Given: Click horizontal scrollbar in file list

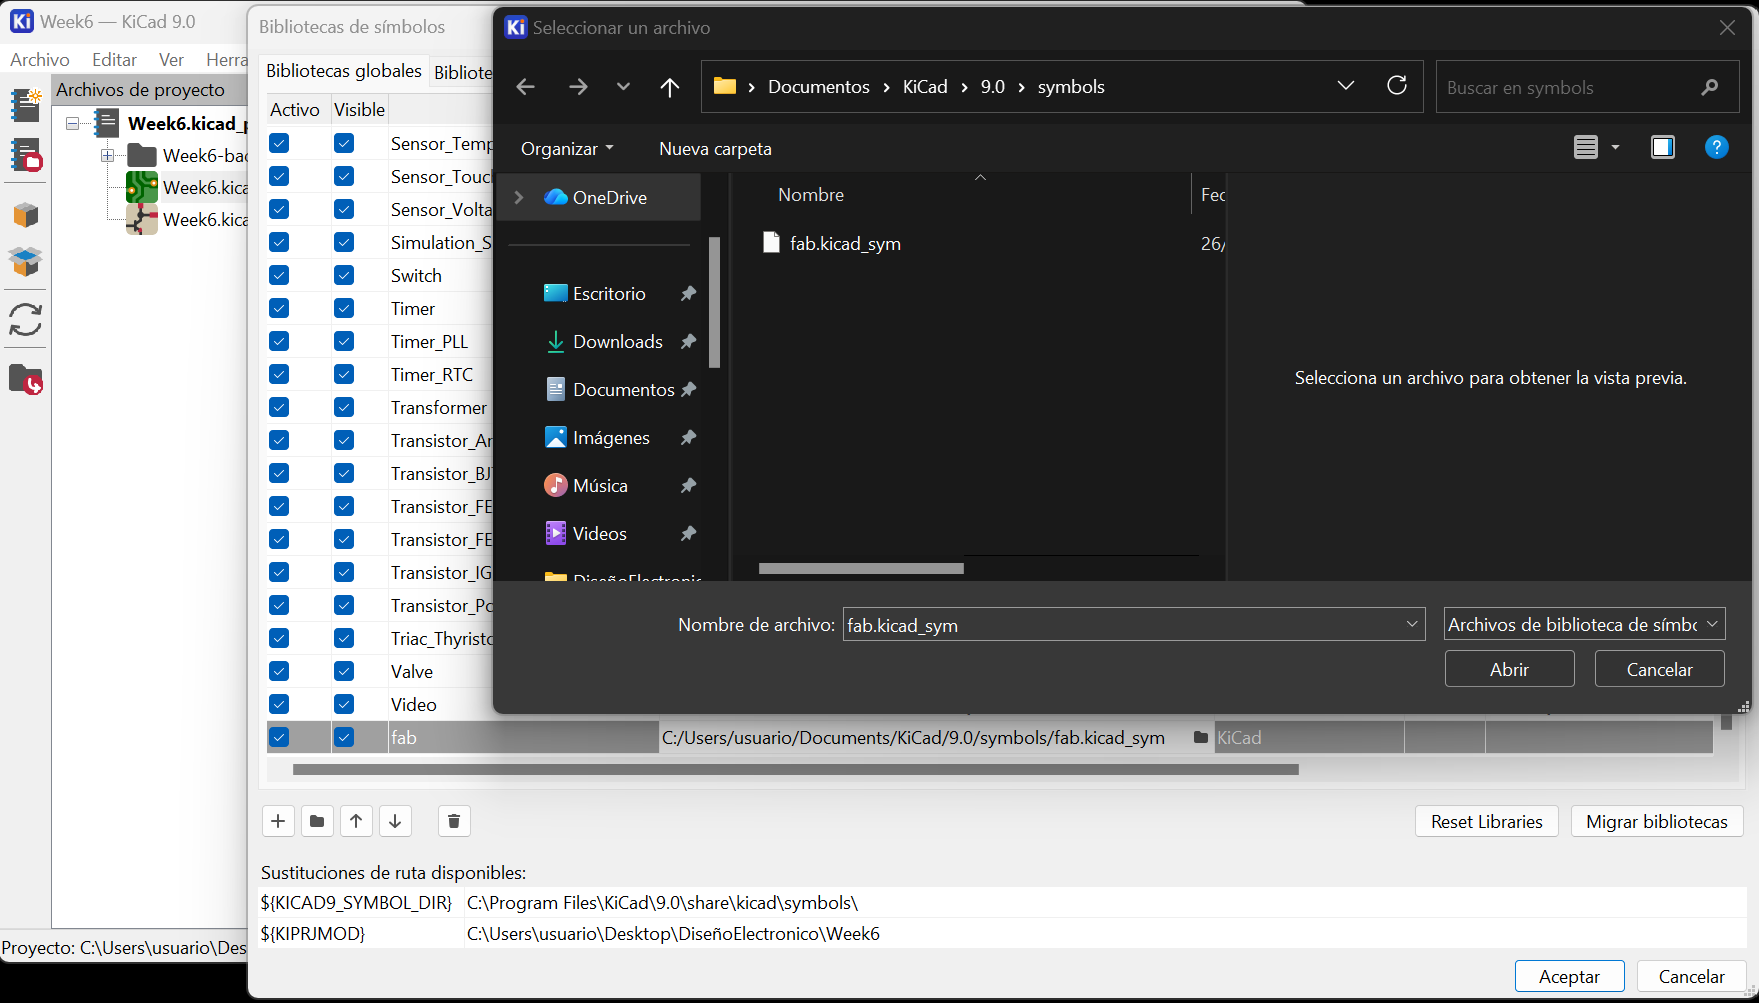Looking at the screenshot, I should coord(861,568).
